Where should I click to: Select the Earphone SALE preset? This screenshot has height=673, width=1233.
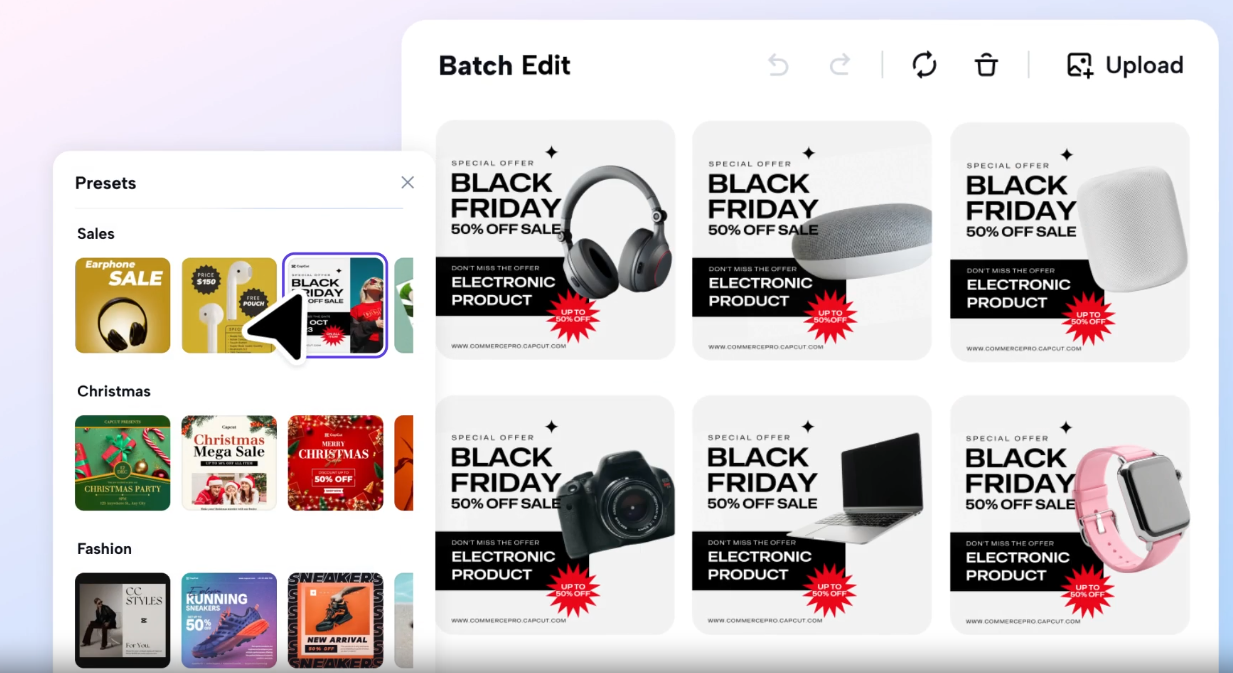pos(123,305)
